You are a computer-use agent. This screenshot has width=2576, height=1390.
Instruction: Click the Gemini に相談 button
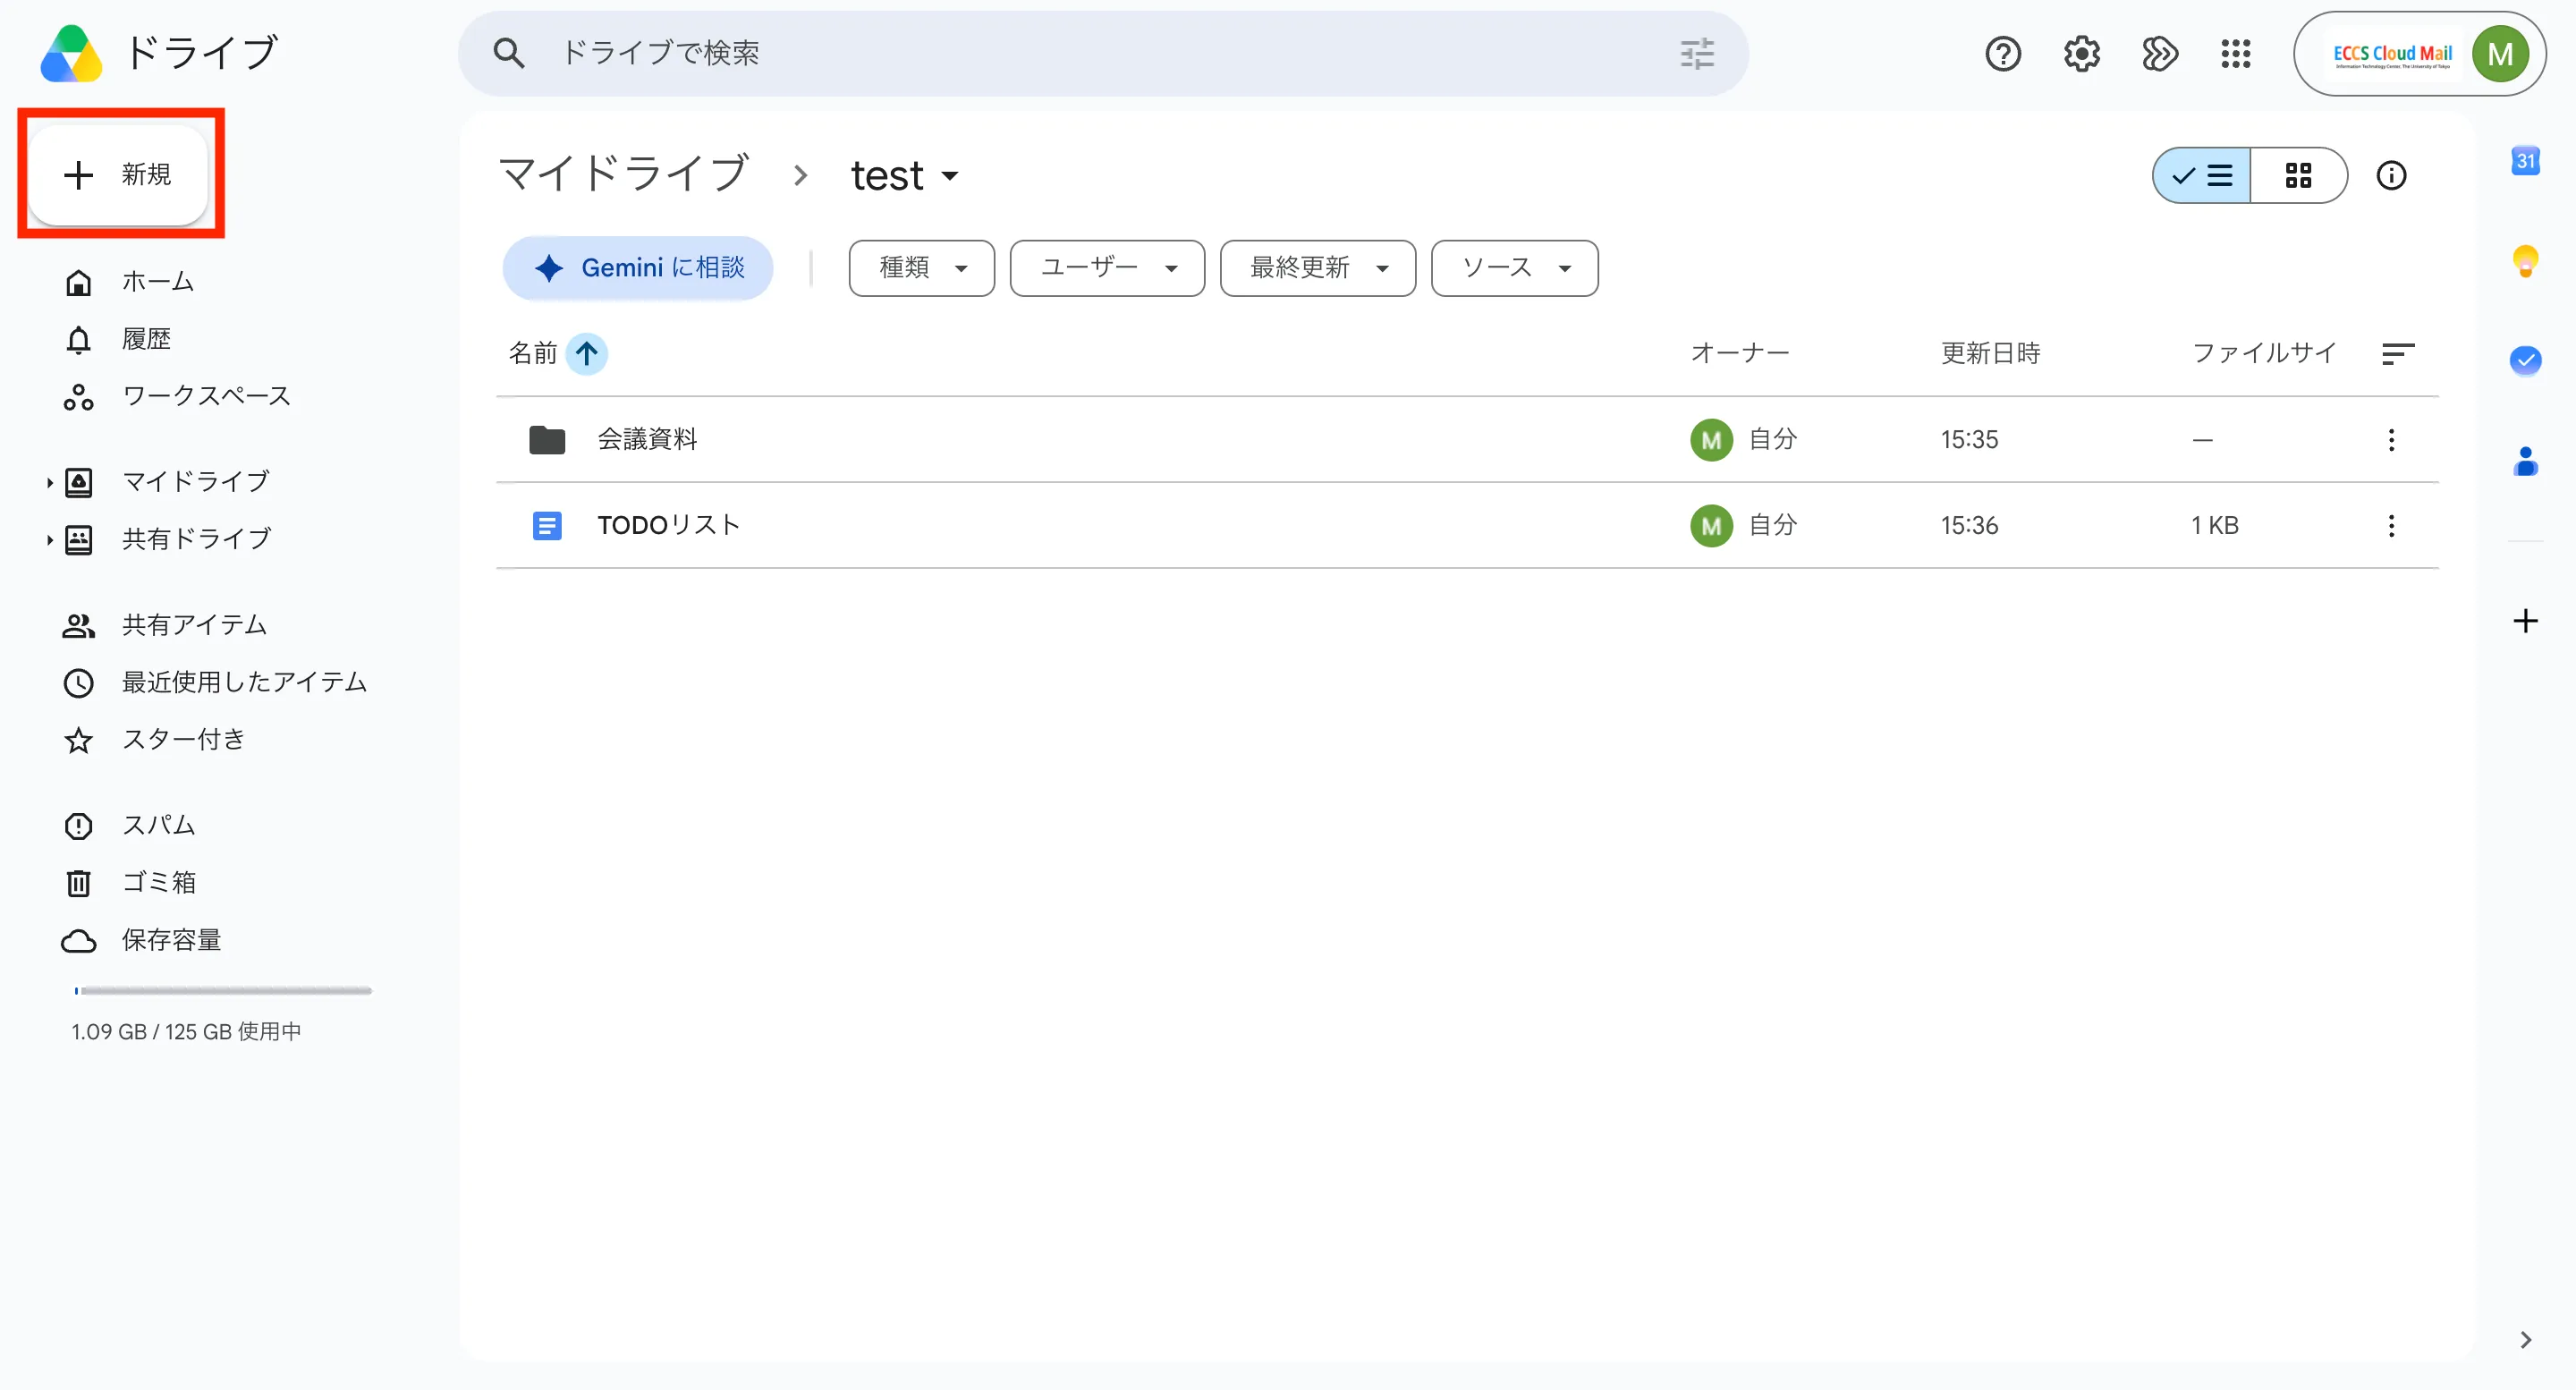(x=638, y=268)
